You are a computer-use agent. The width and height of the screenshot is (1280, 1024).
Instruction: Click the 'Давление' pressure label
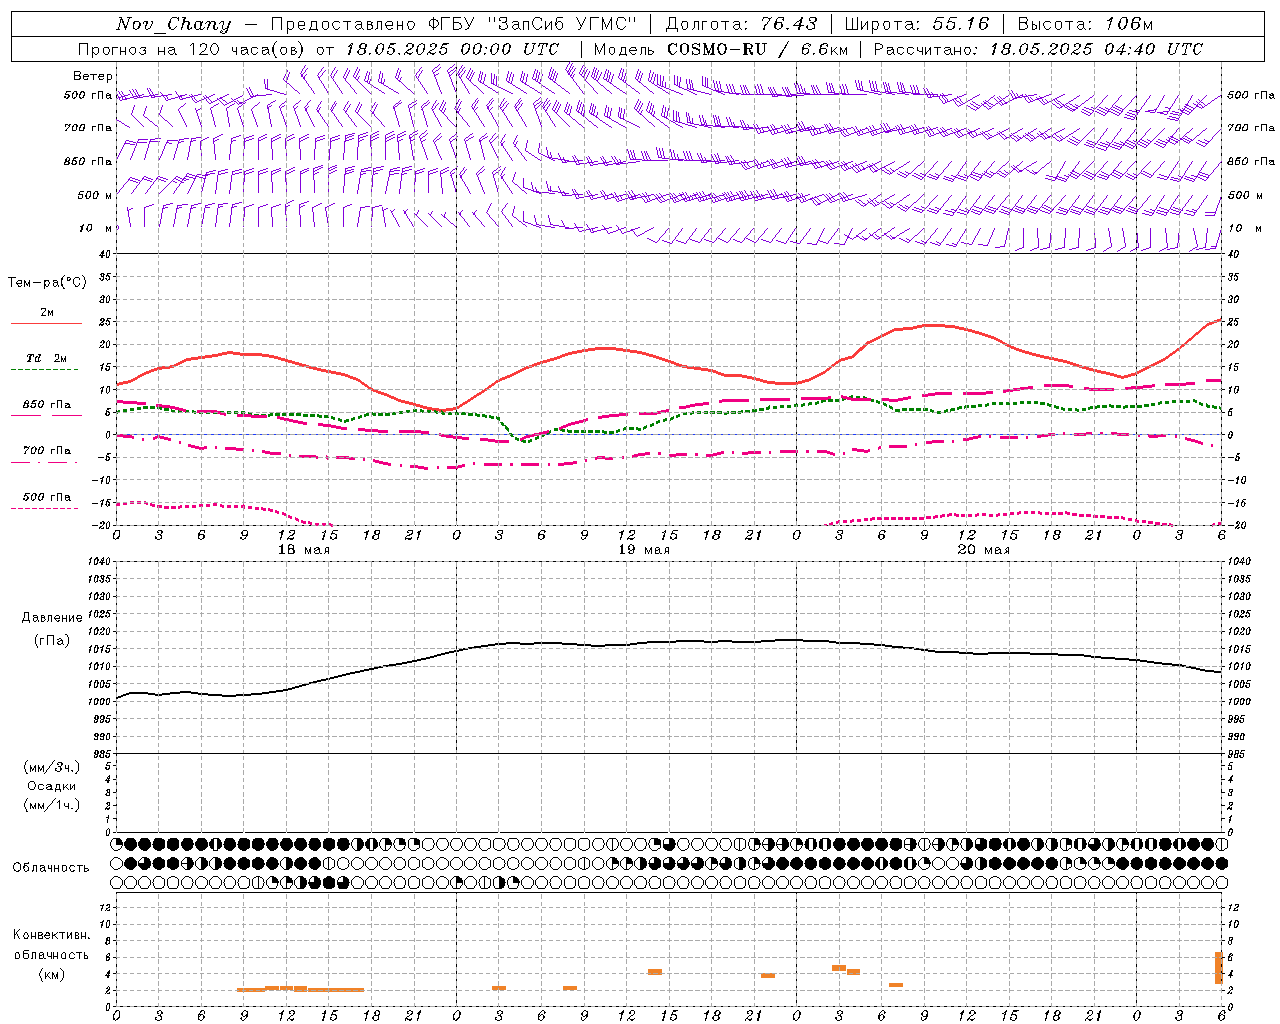[52, 618]
